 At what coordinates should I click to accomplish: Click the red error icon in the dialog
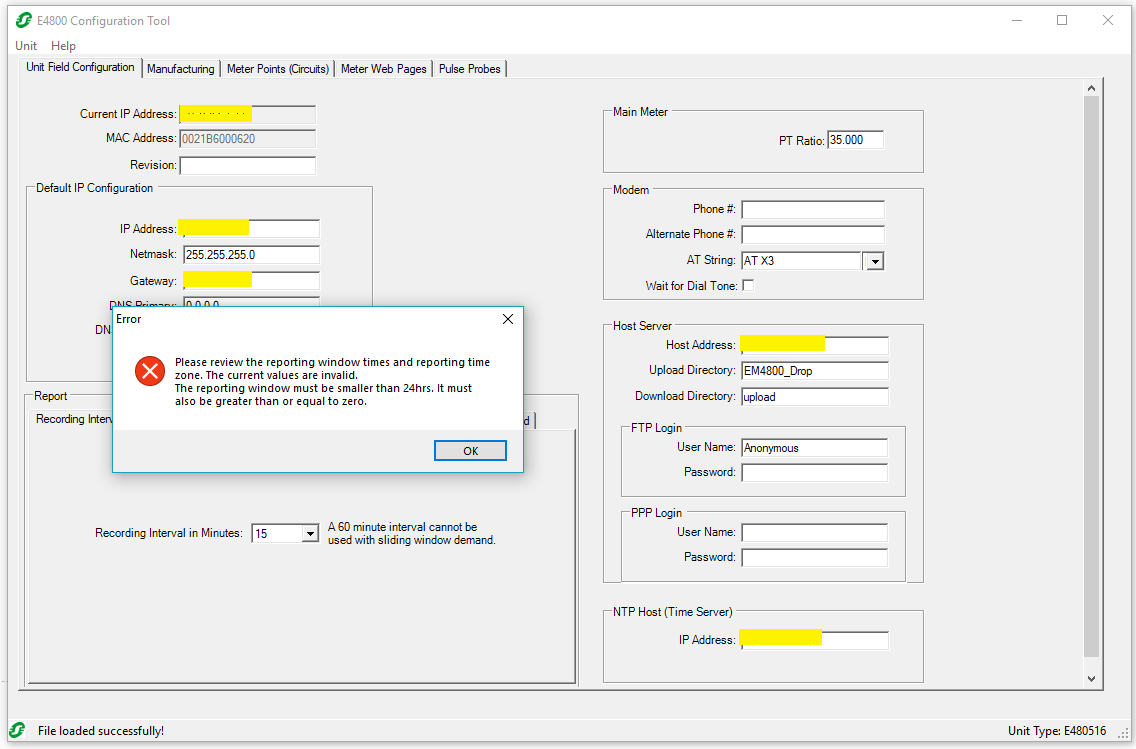click(x=150, y=372)
